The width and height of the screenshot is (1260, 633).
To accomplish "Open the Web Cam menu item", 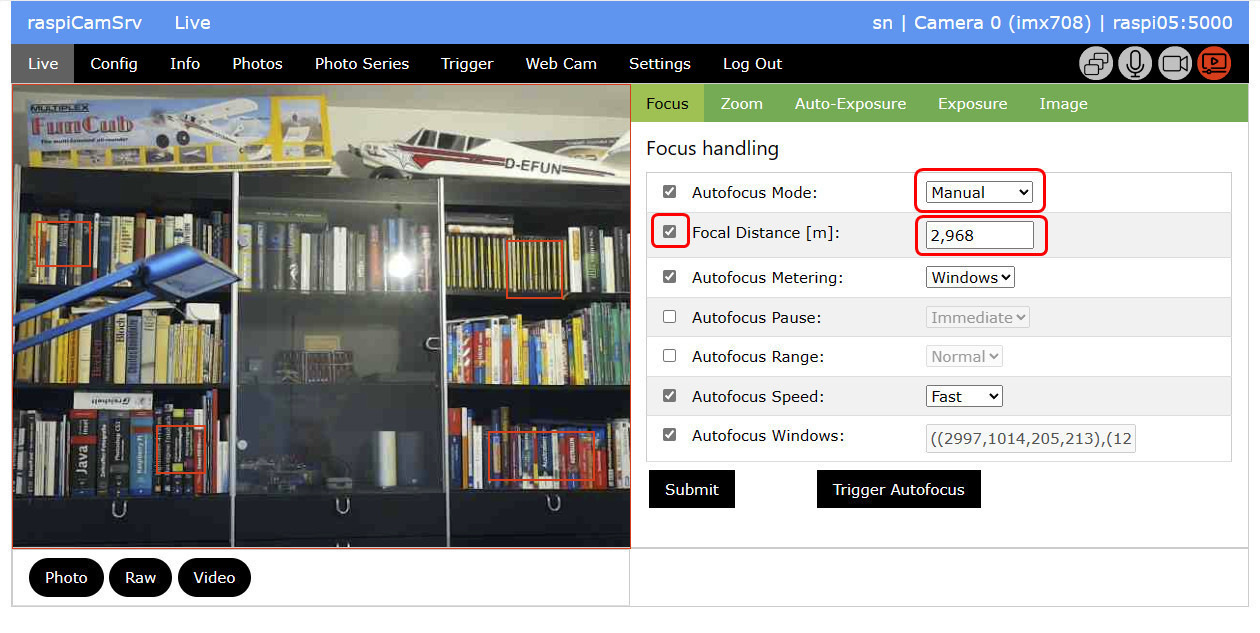I will (x=560, y=64).
